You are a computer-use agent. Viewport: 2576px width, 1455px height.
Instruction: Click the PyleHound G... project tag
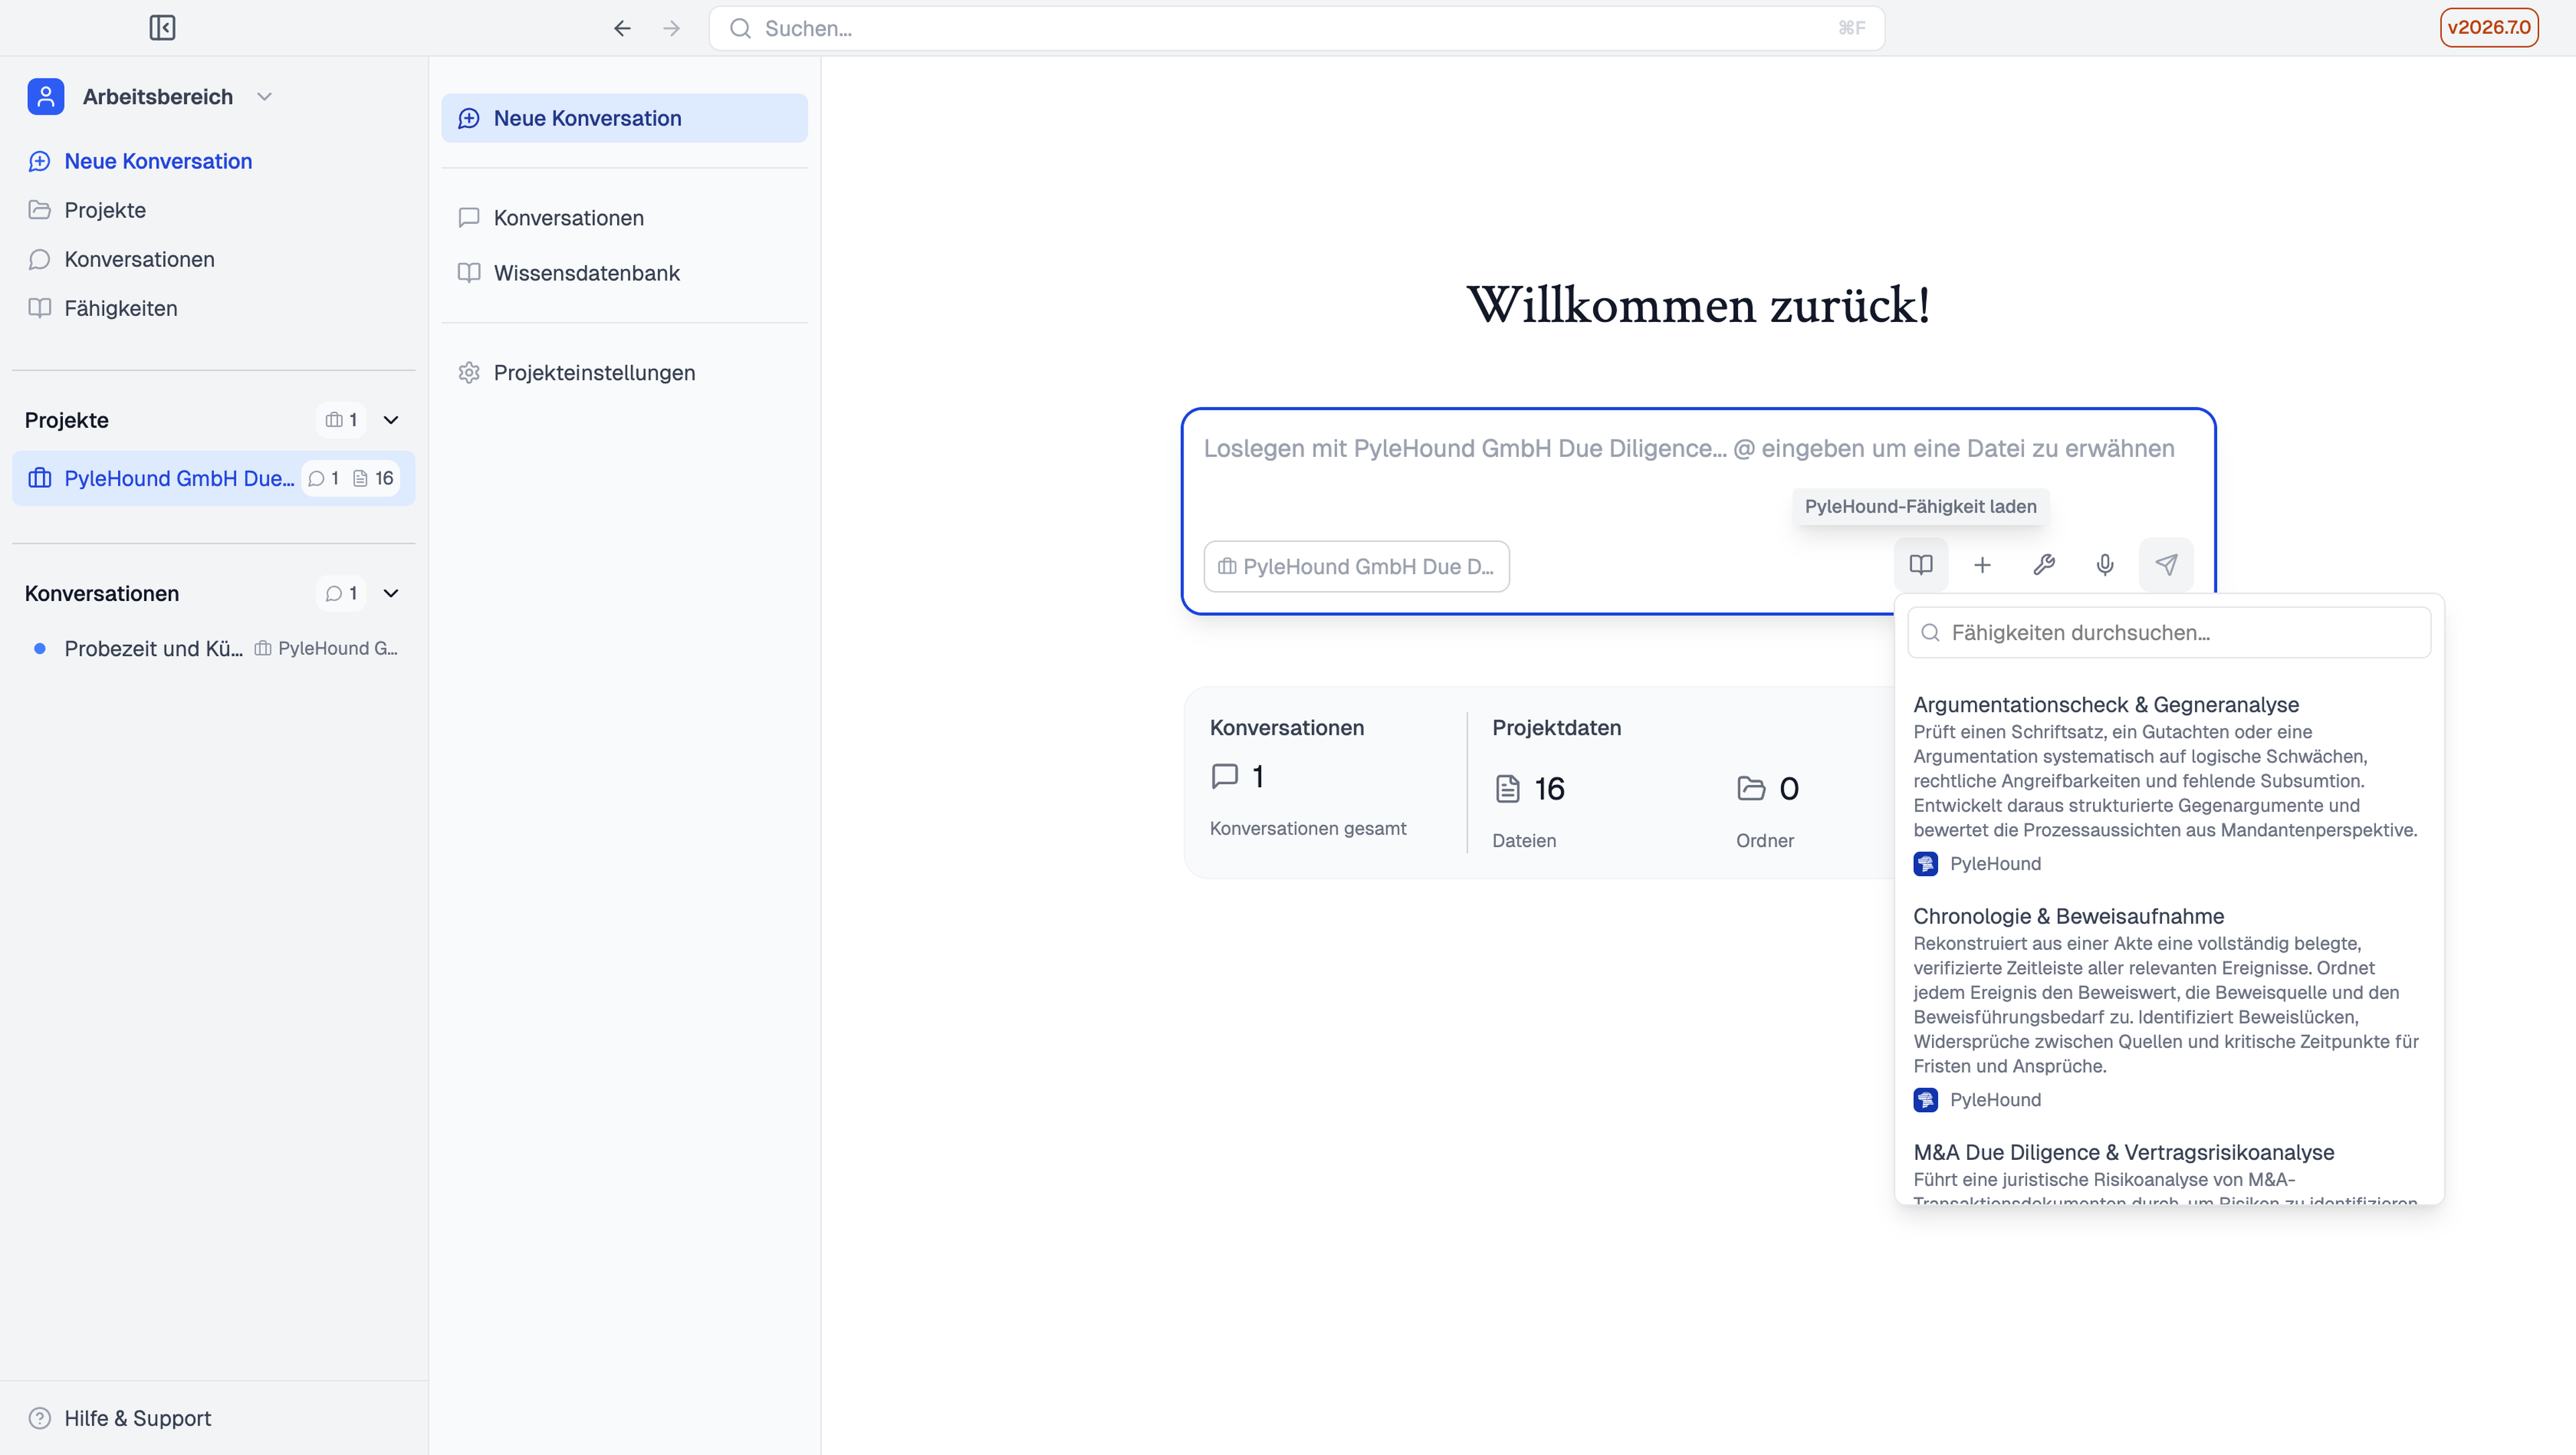(326, 648)
